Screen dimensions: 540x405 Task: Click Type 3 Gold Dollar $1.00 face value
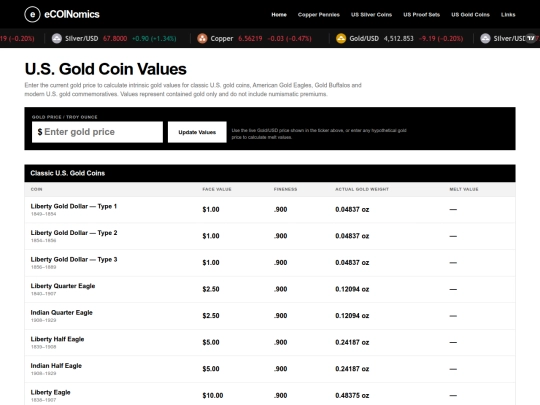211,263
